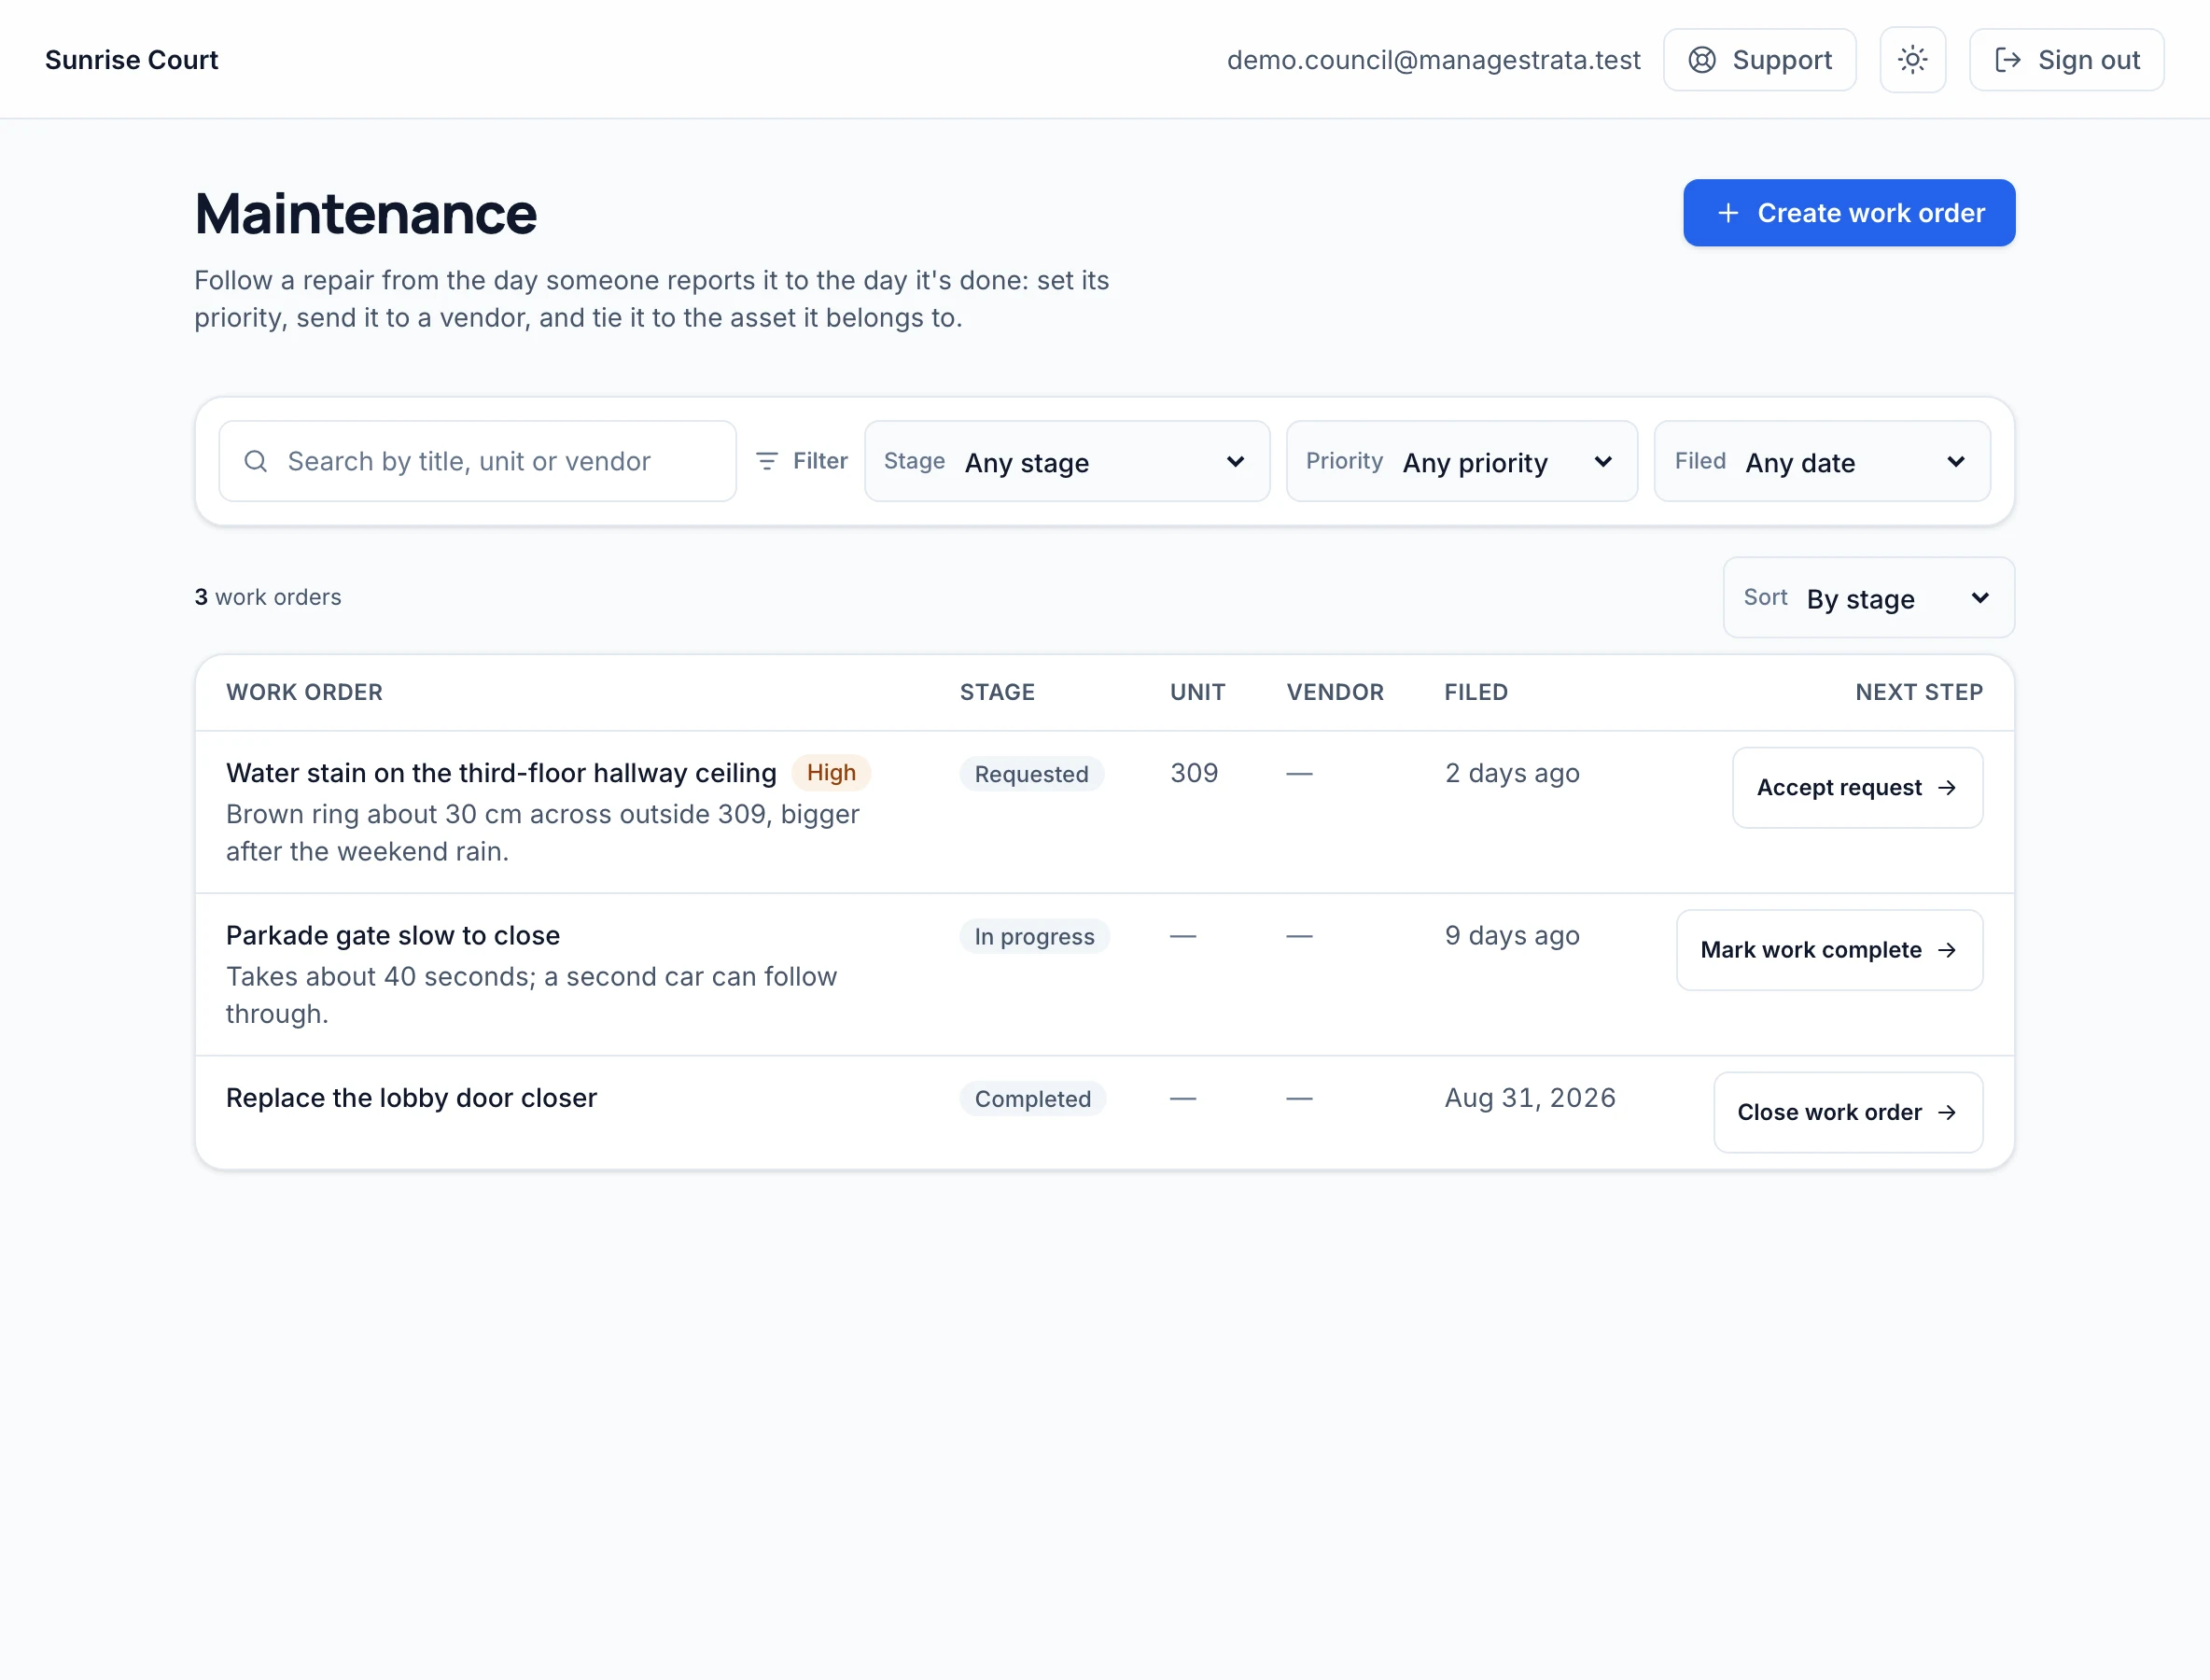Click the Requested stage badge

tap(1031, 774)
